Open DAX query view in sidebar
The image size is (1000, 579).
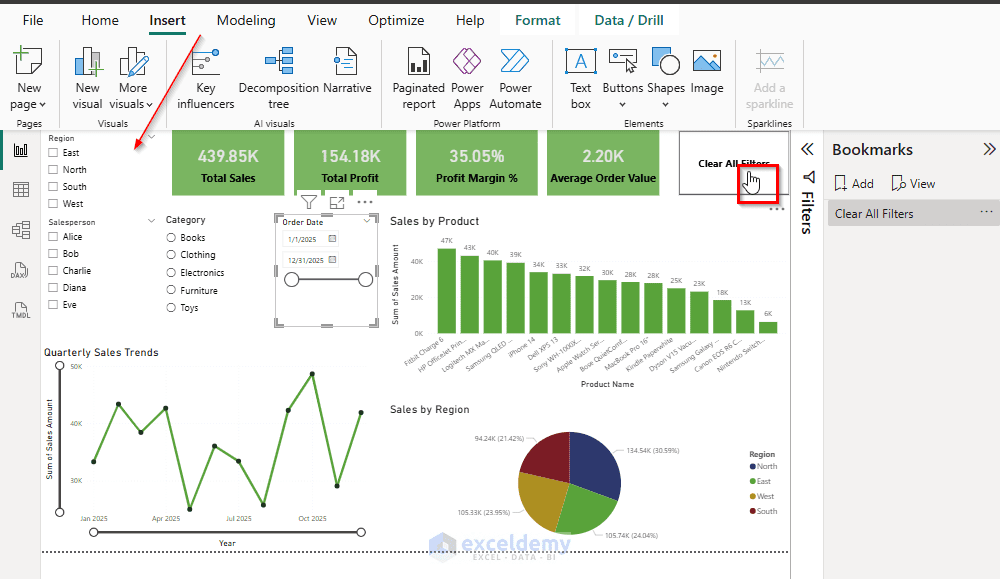click(x=20, y=270)
